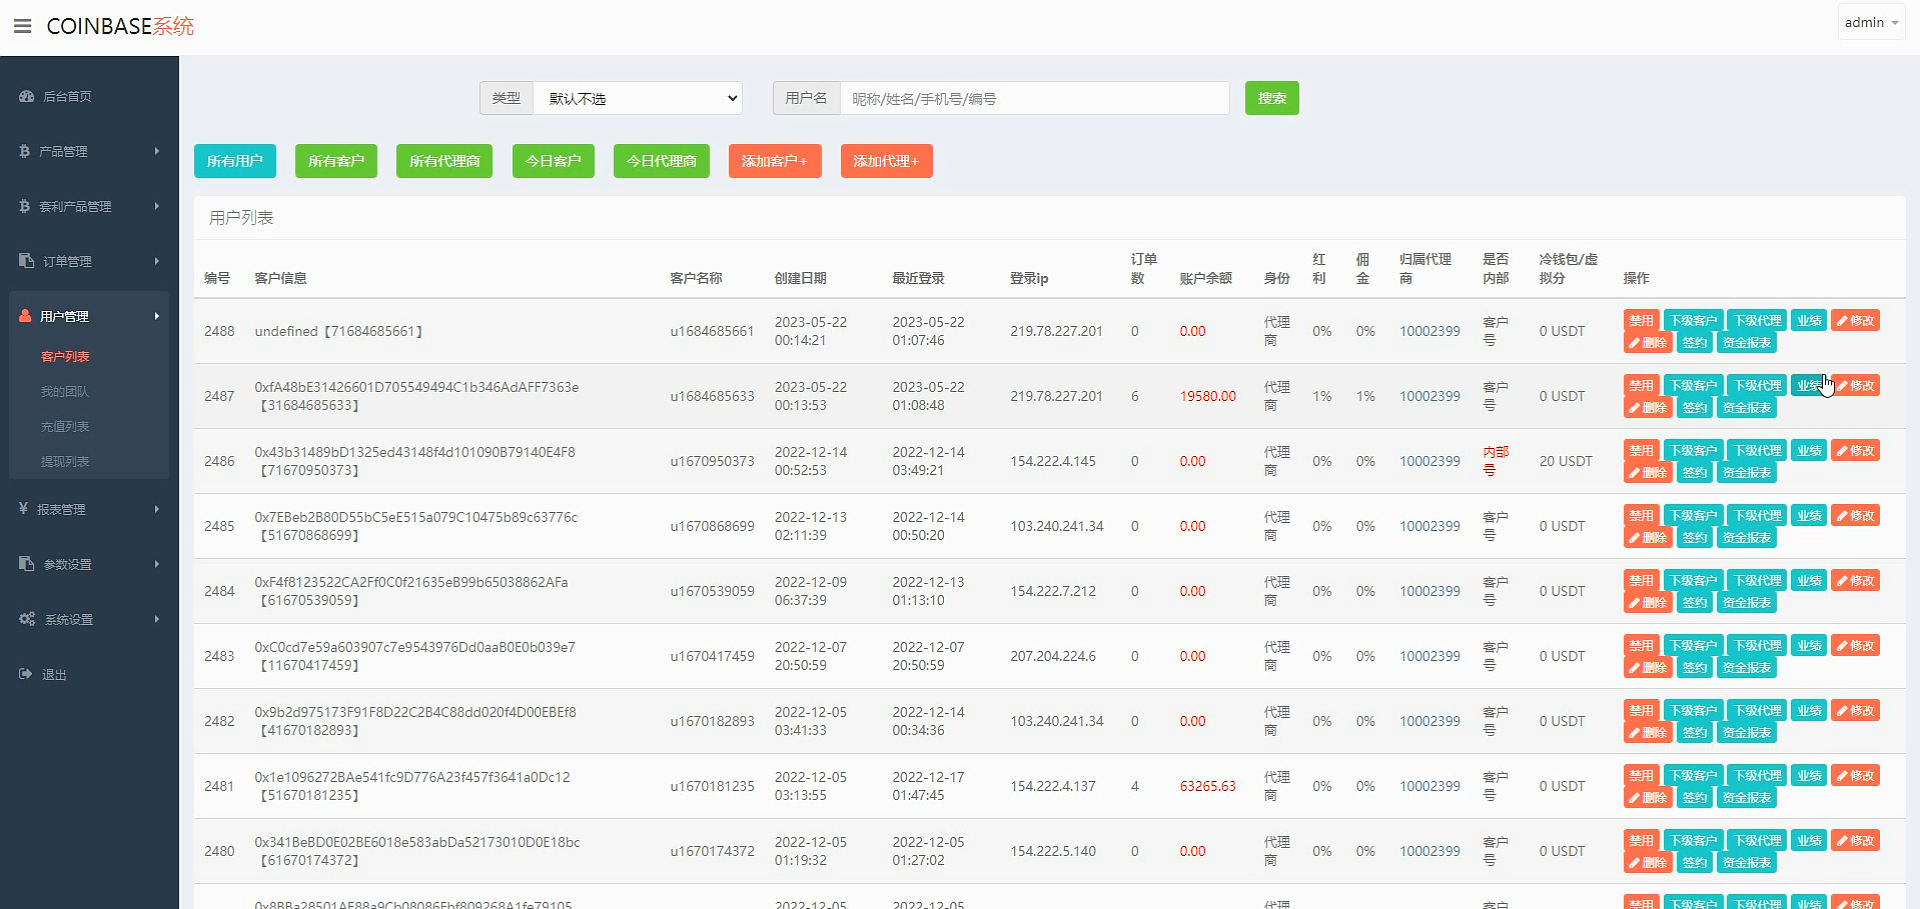
Task: Click the 报表管理 yen icon
Action: coord(24,509)
